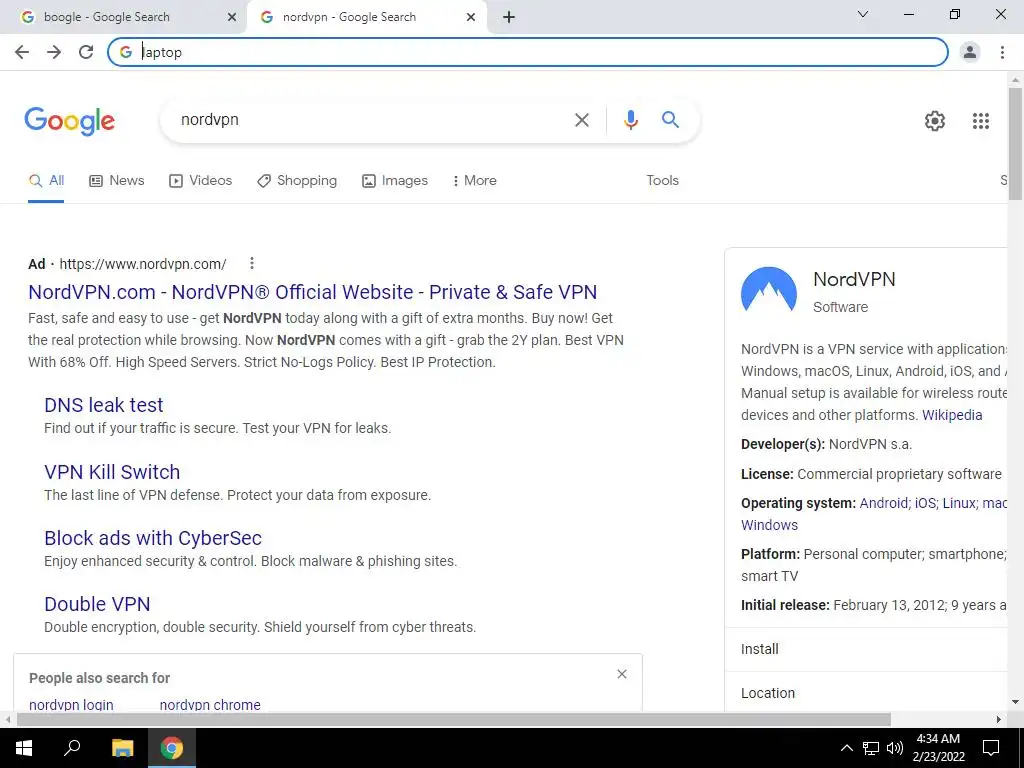
Task: Open the Android operating system link
Action: click(884, 504)
